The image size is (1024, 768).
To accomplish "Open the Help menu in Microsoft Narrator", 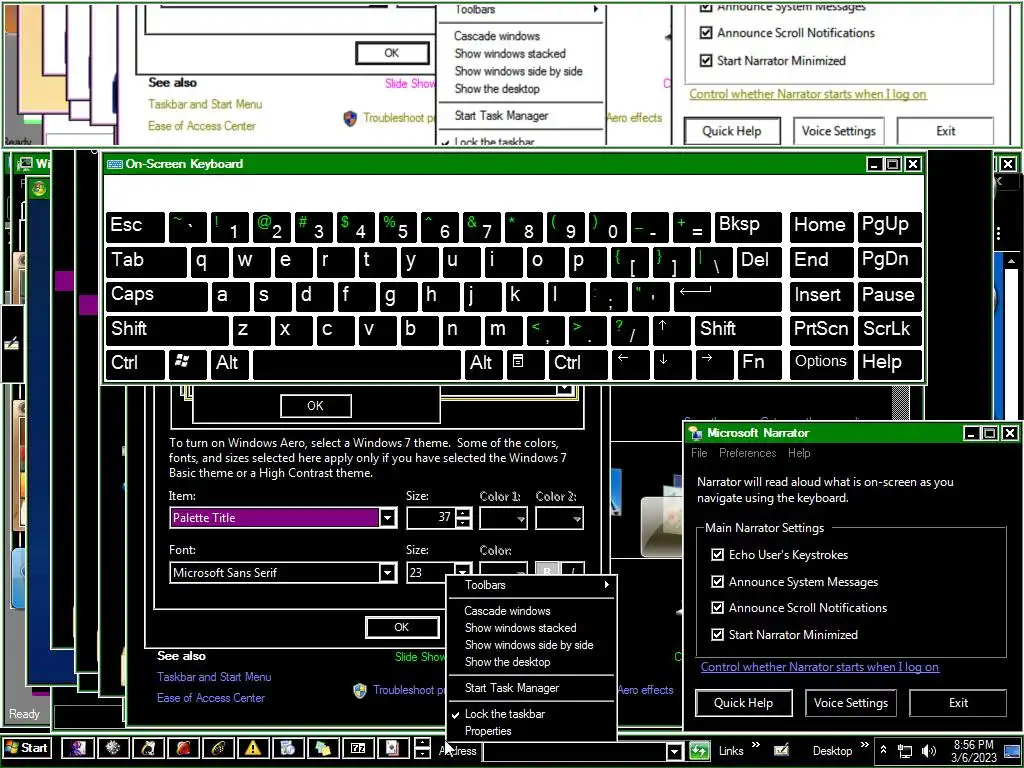I will coord(799,453).
